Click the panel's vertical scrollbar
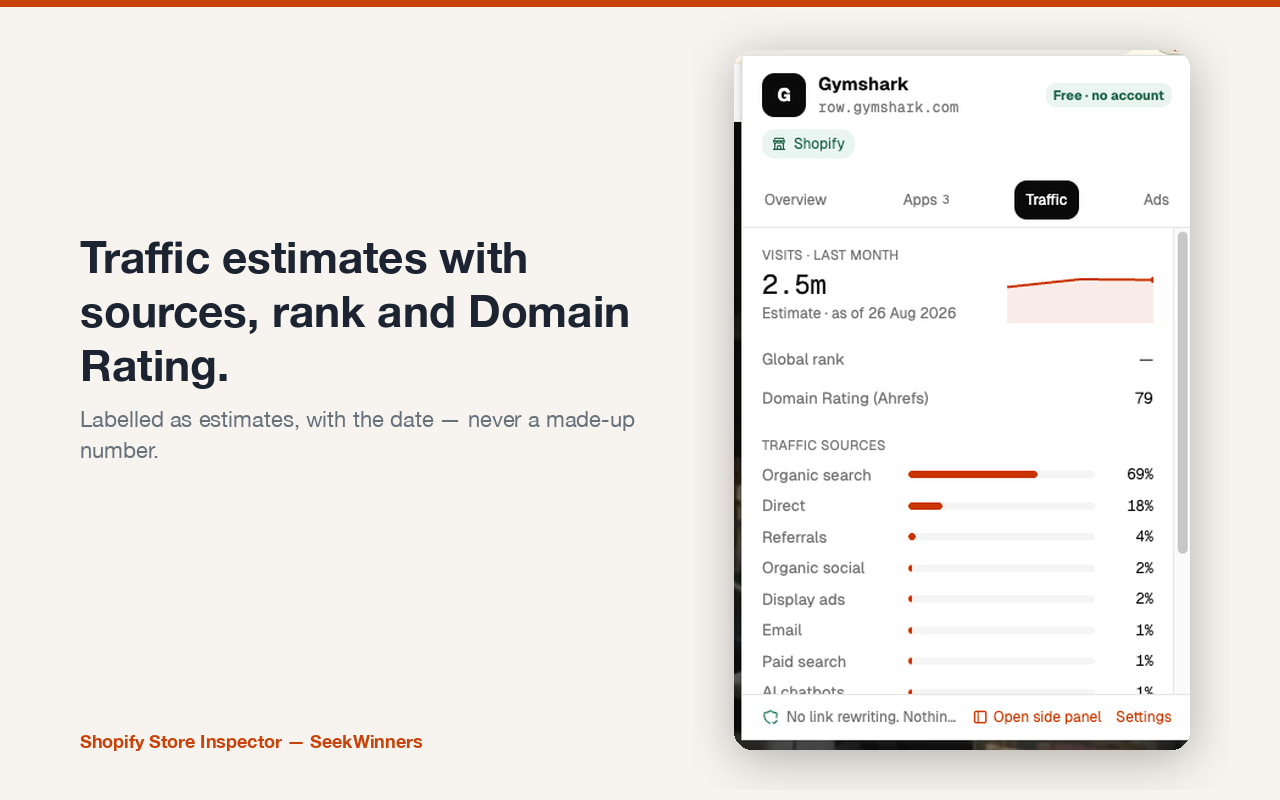Viewport: 1280px width, 800px height. pos(1182,392)
